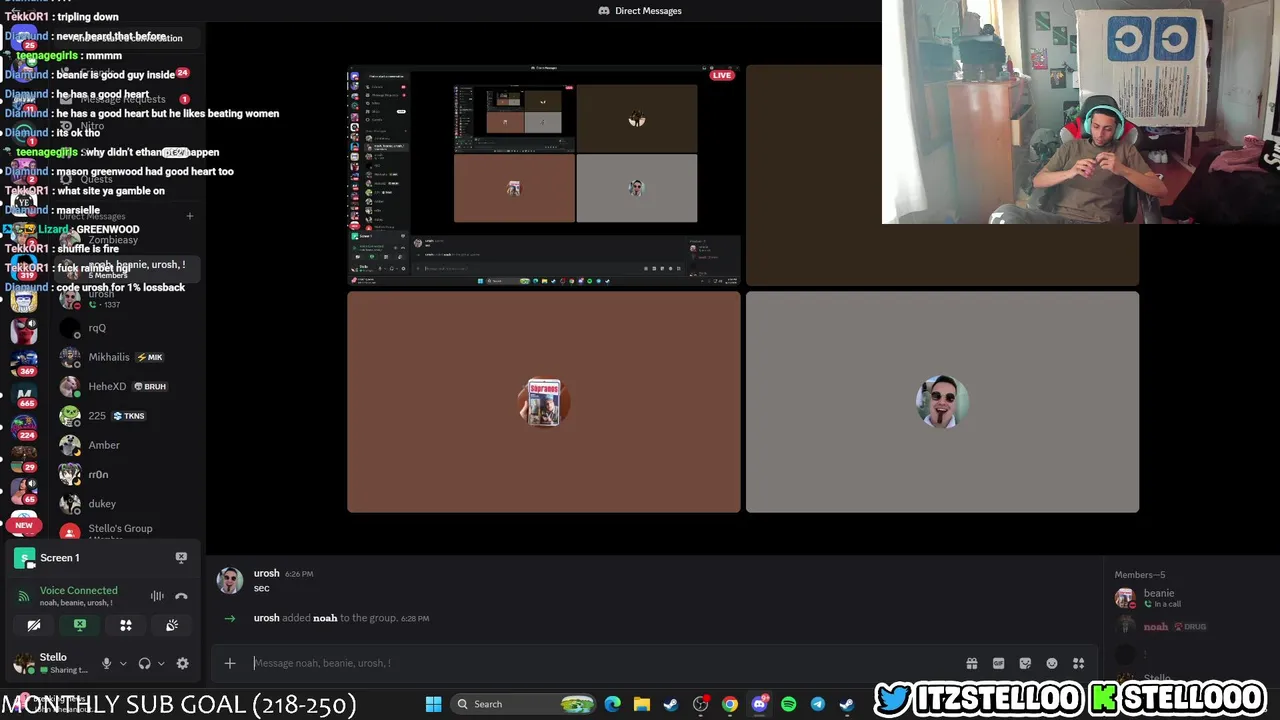1280x720 pixels.
Task: Select the rr0n direct message
Action: tap(125, 474)
